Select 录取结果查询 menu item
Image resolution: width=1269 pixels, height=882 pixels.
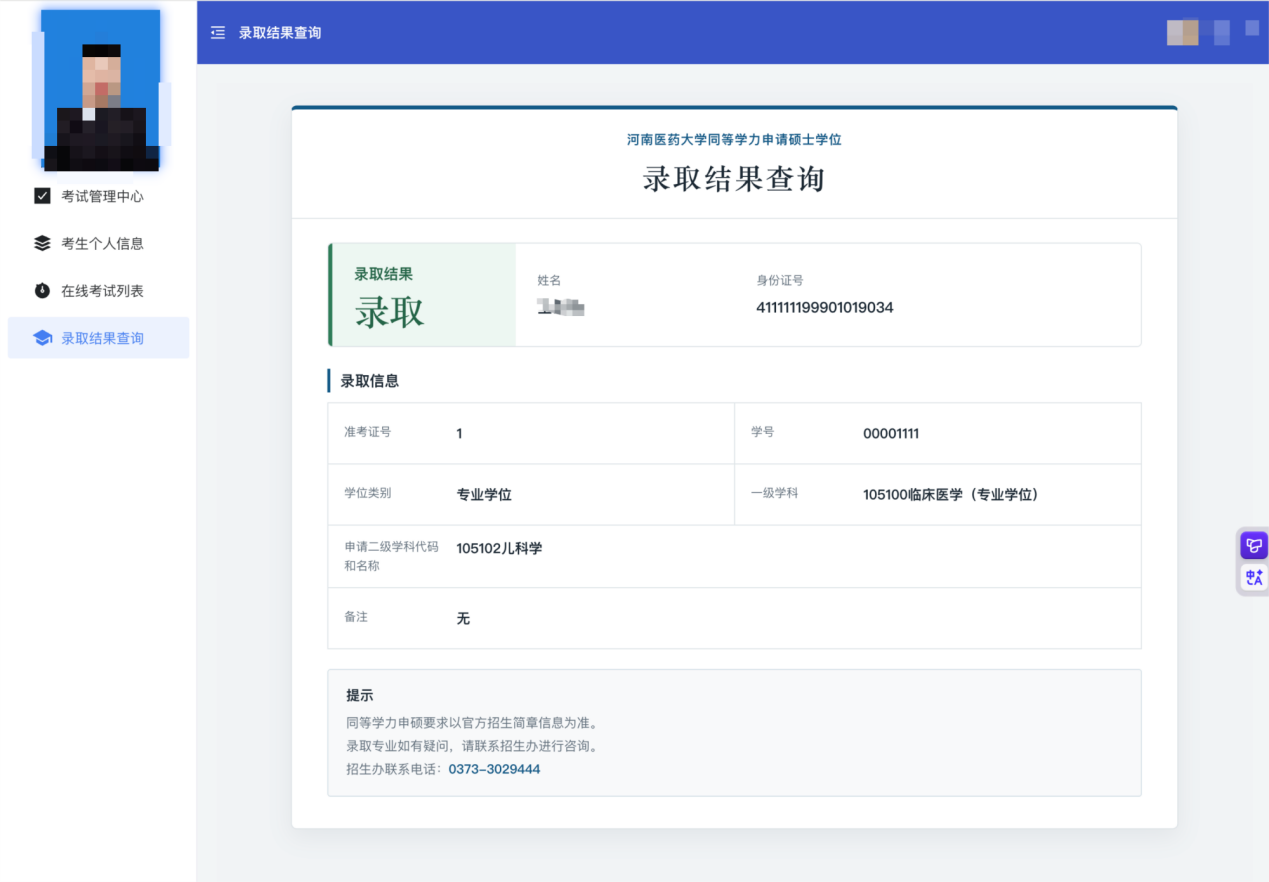[98, 338]
